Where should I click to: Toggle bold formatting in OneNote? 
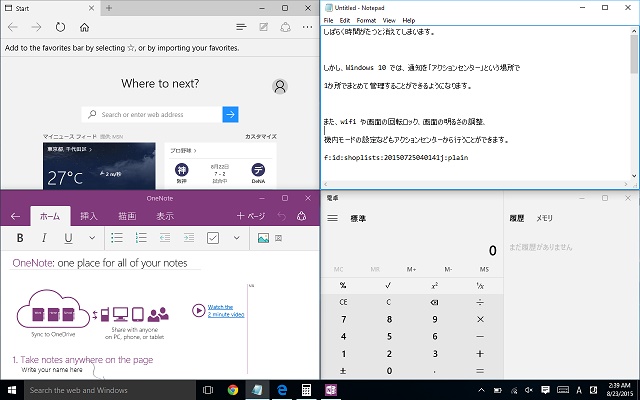tap(20, 238)
